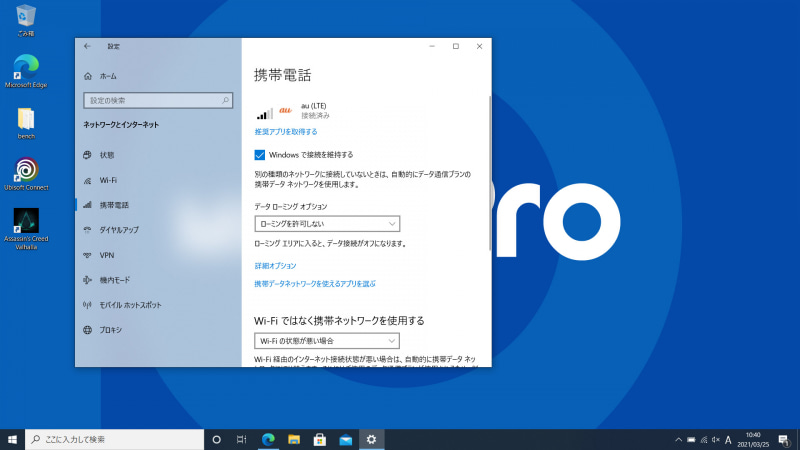Open the Wi-Fi settings page

158,180
